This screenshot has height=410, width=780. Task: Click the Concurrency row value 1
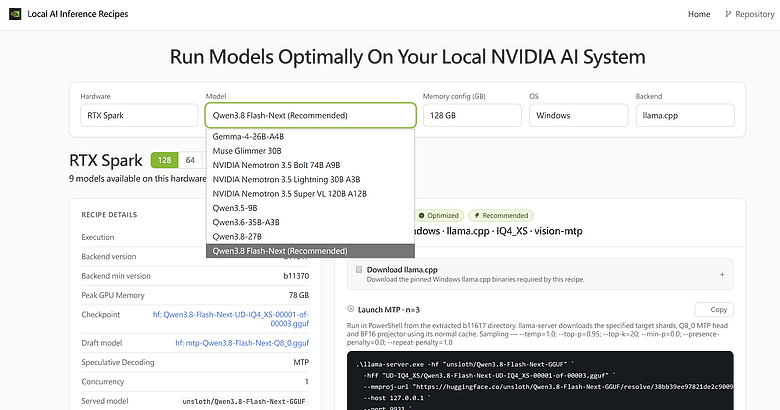pyautogui.click(x=306, y=382)
